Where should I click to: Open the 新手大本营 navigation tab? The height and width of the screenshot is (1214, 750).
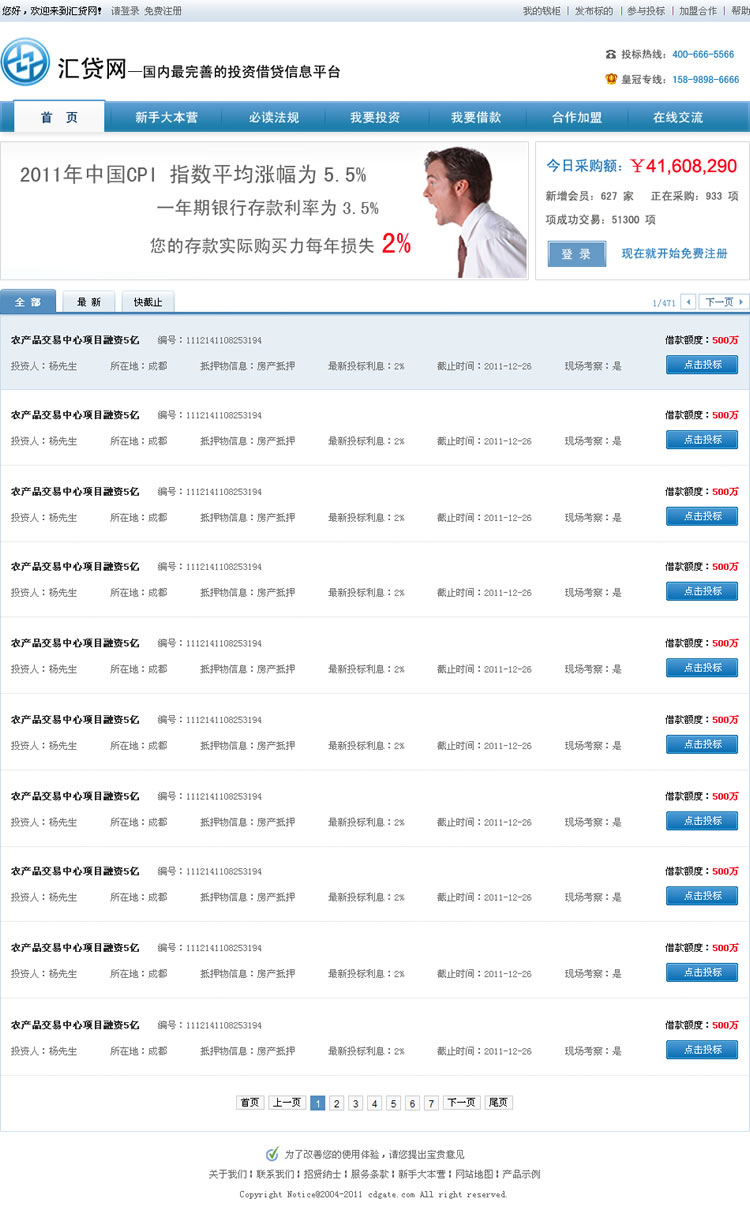pos(166,117)
